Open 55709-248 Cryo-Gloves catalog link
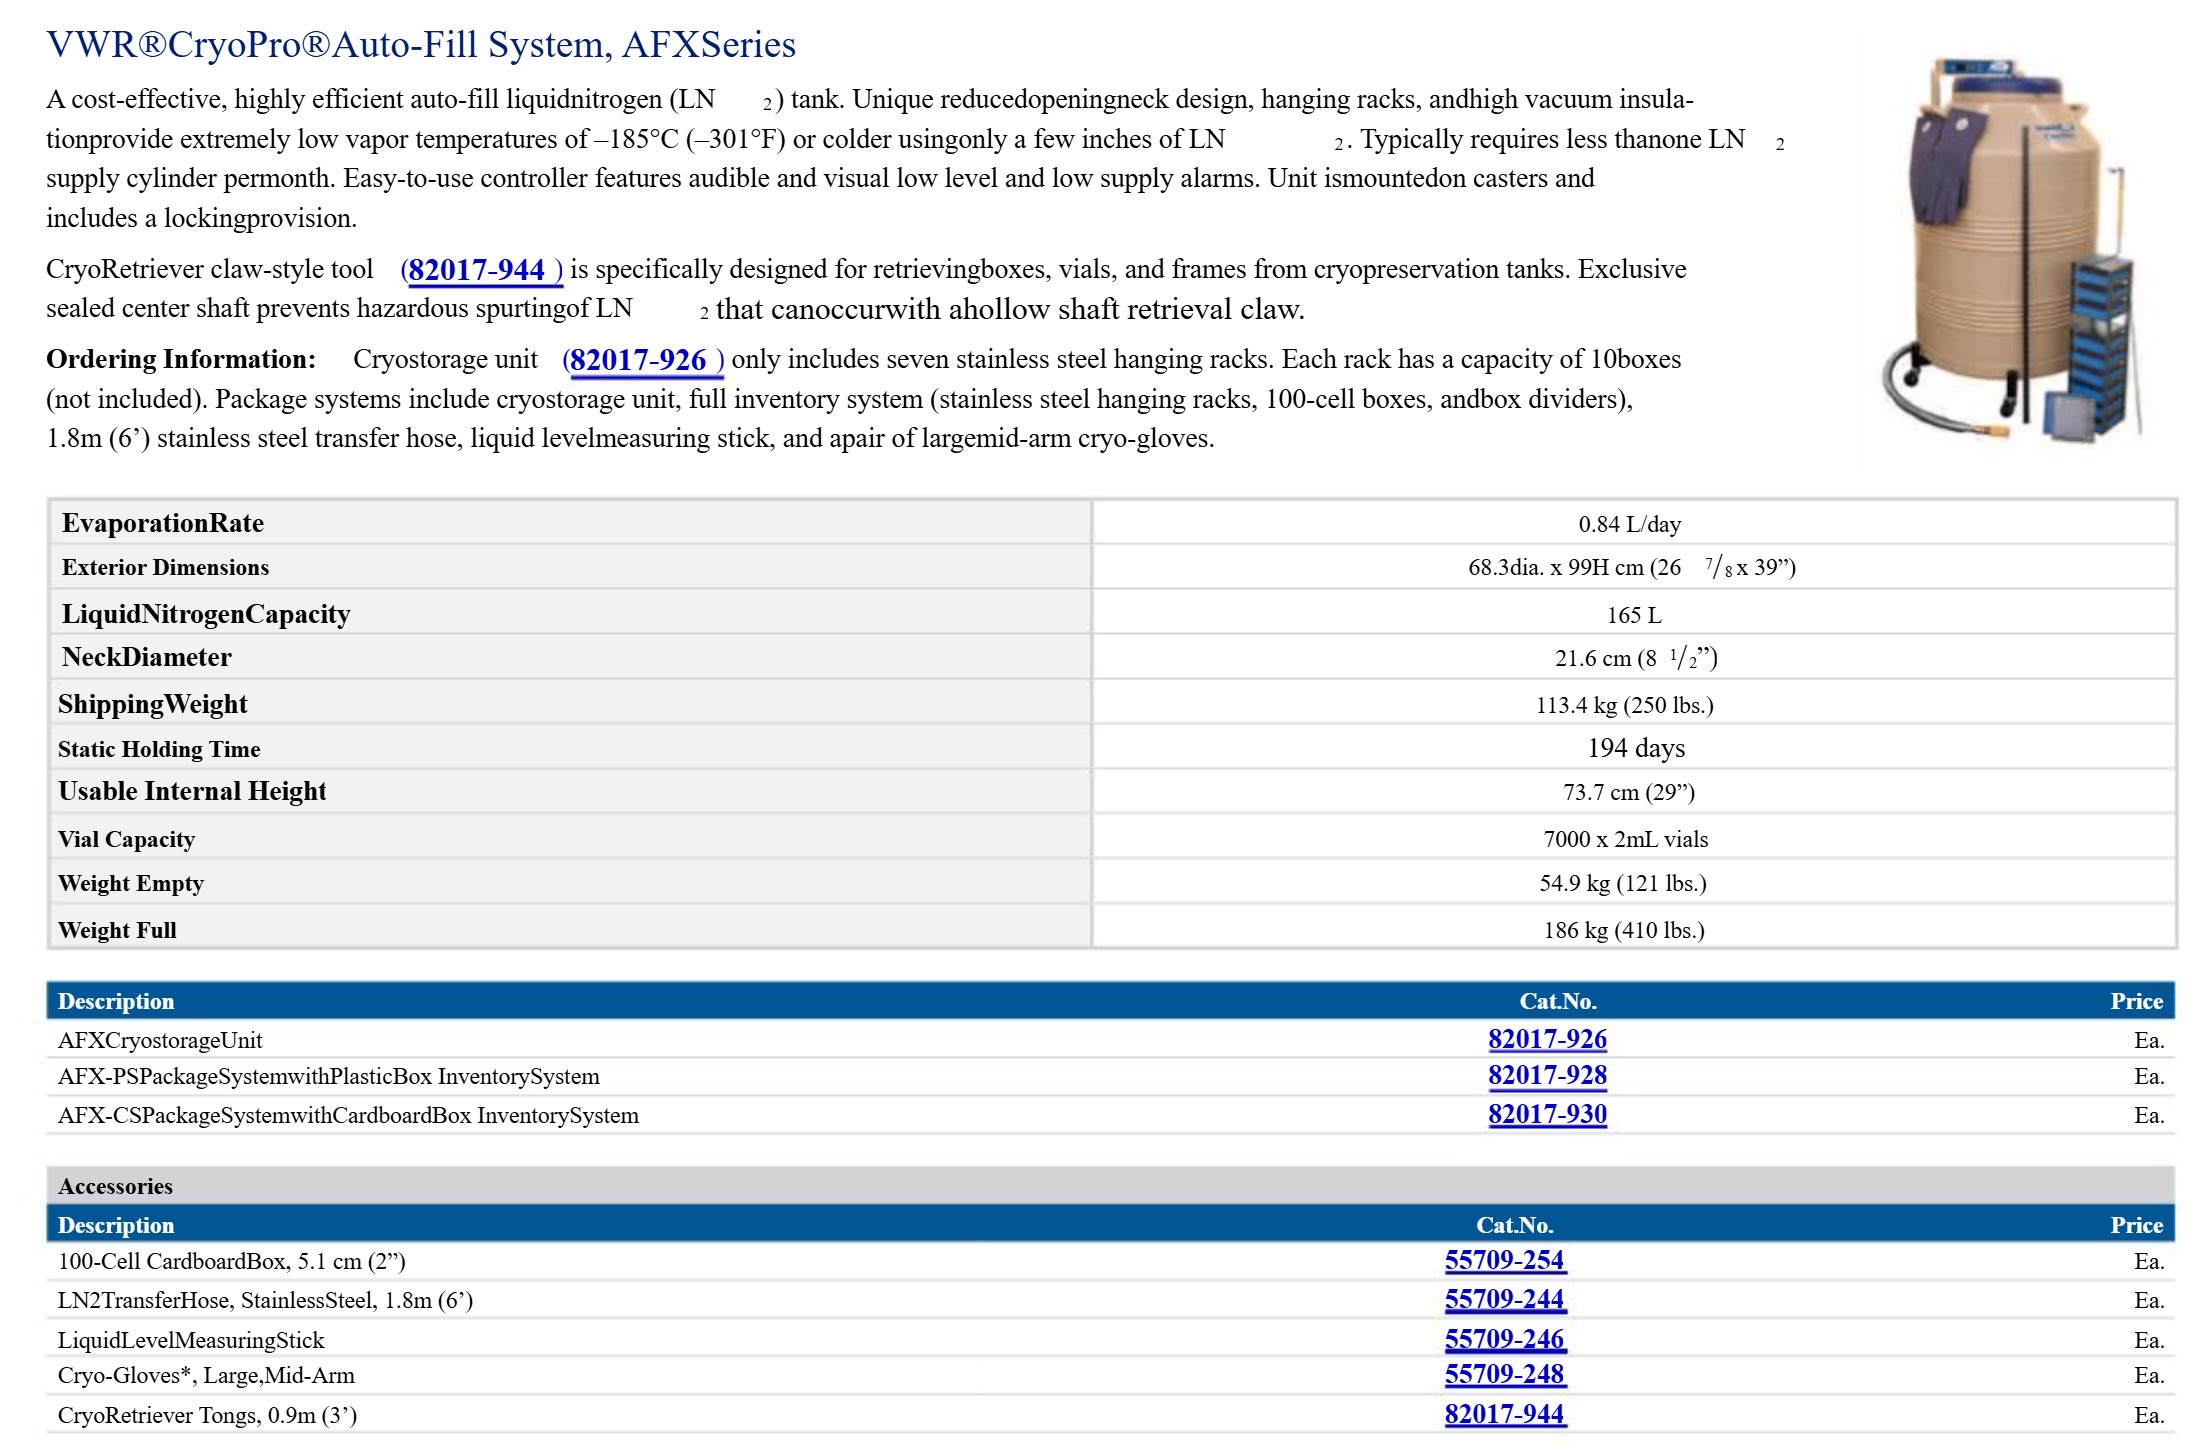 (x=1504, y=1375)
